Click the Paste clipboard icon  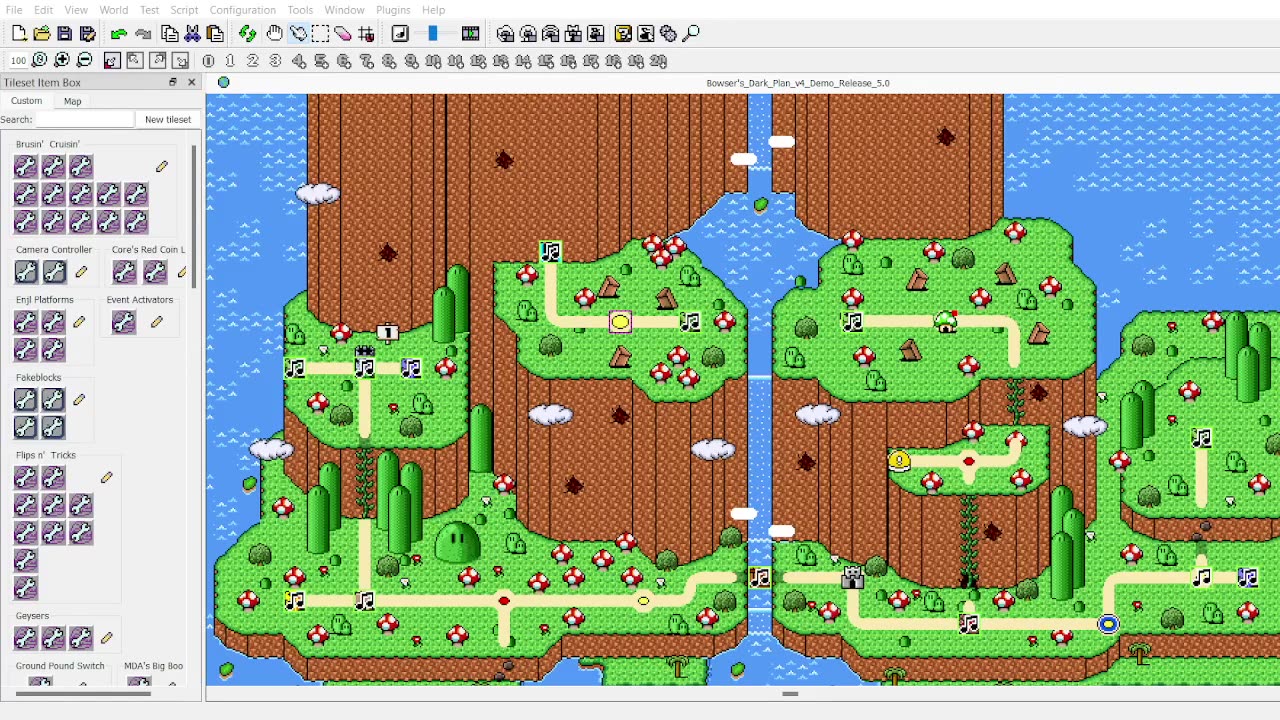[x=215, y=34]
